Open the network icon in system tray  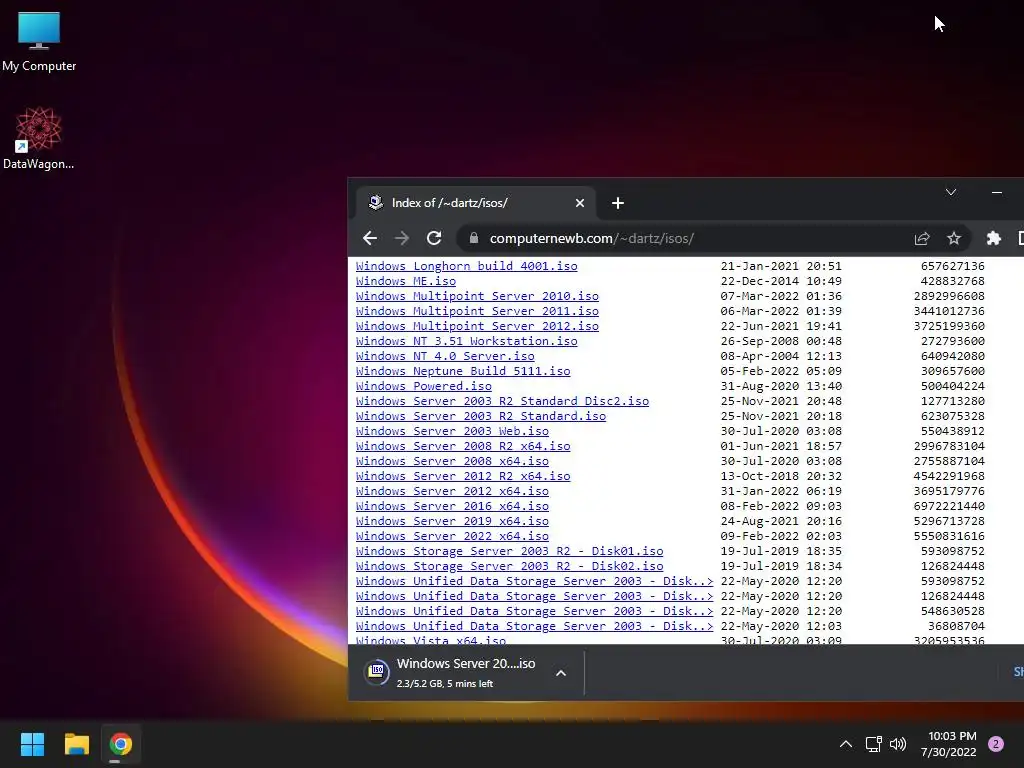[x=873, y=744]
